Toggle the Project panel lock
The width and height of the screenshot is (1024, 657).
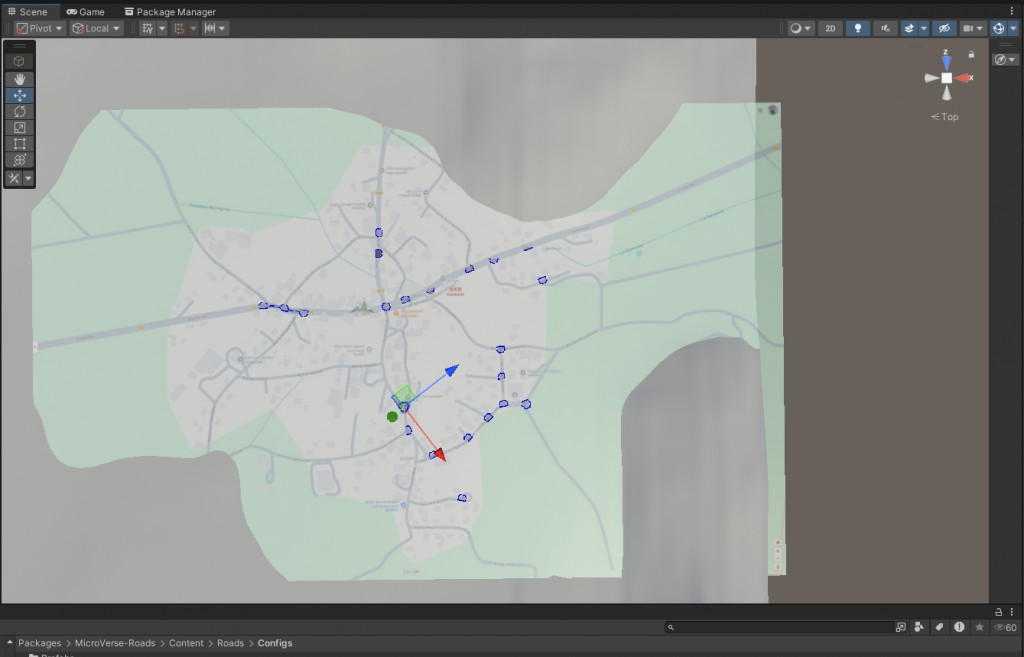999,612
